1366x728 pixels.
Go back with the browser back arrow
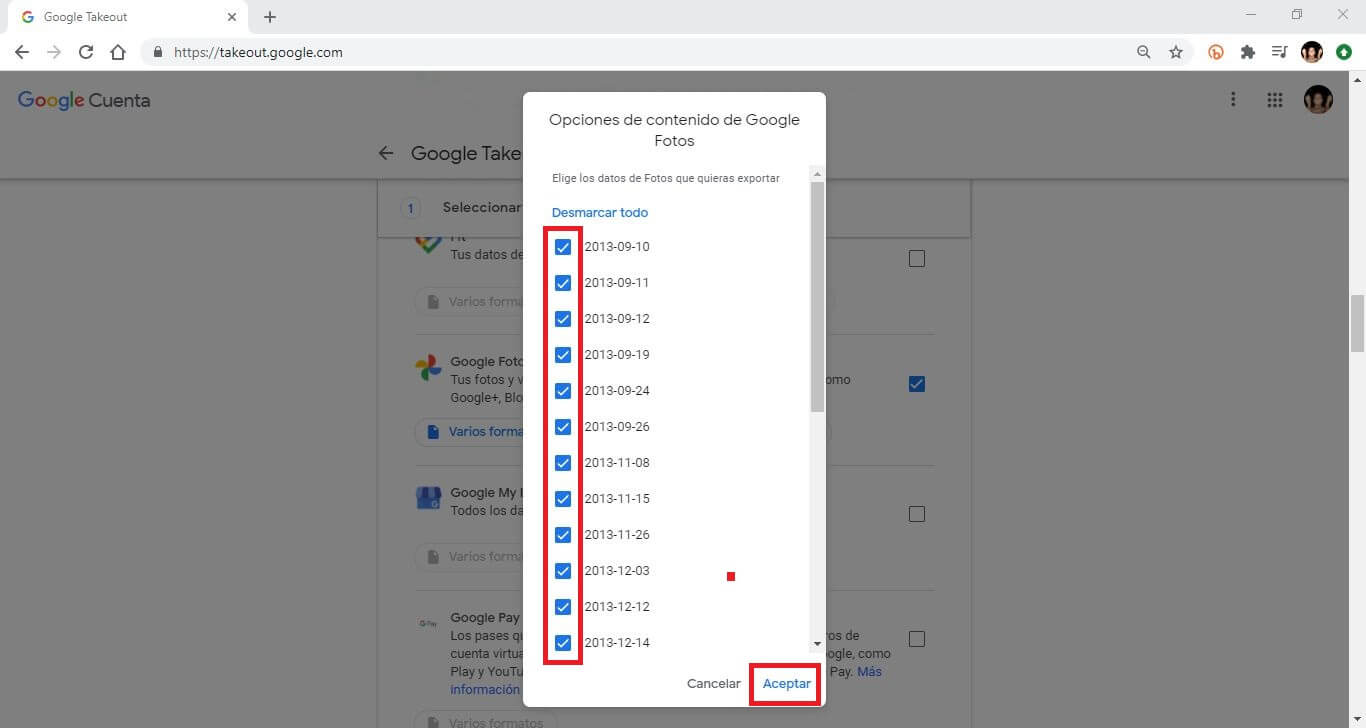click(22, 52)
